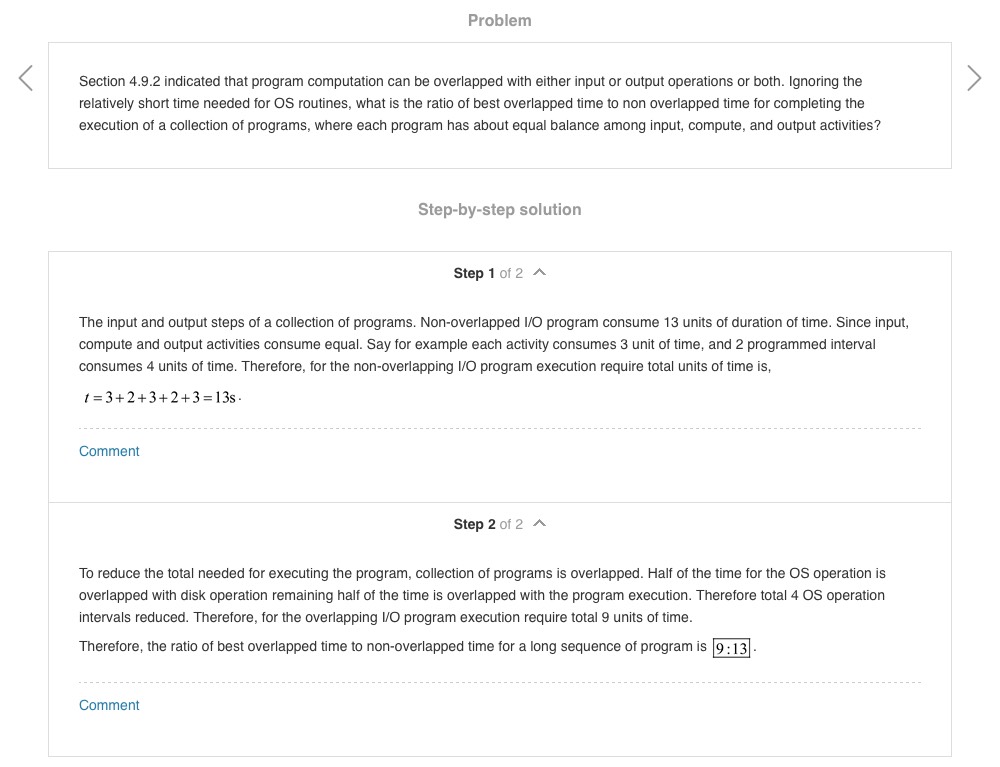The height and width of the screenshot is (767, 1000).
Task: Click the equation t = 3+2+3+2+3 = 13s
Action: (161, 398)
